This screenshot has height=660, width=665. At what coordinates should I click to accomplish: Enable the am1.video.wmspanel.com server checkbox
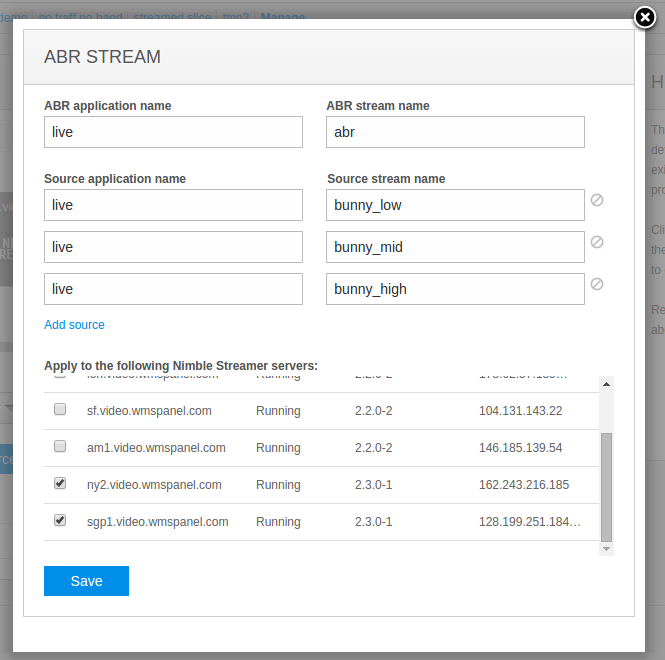tap(60, 447)
